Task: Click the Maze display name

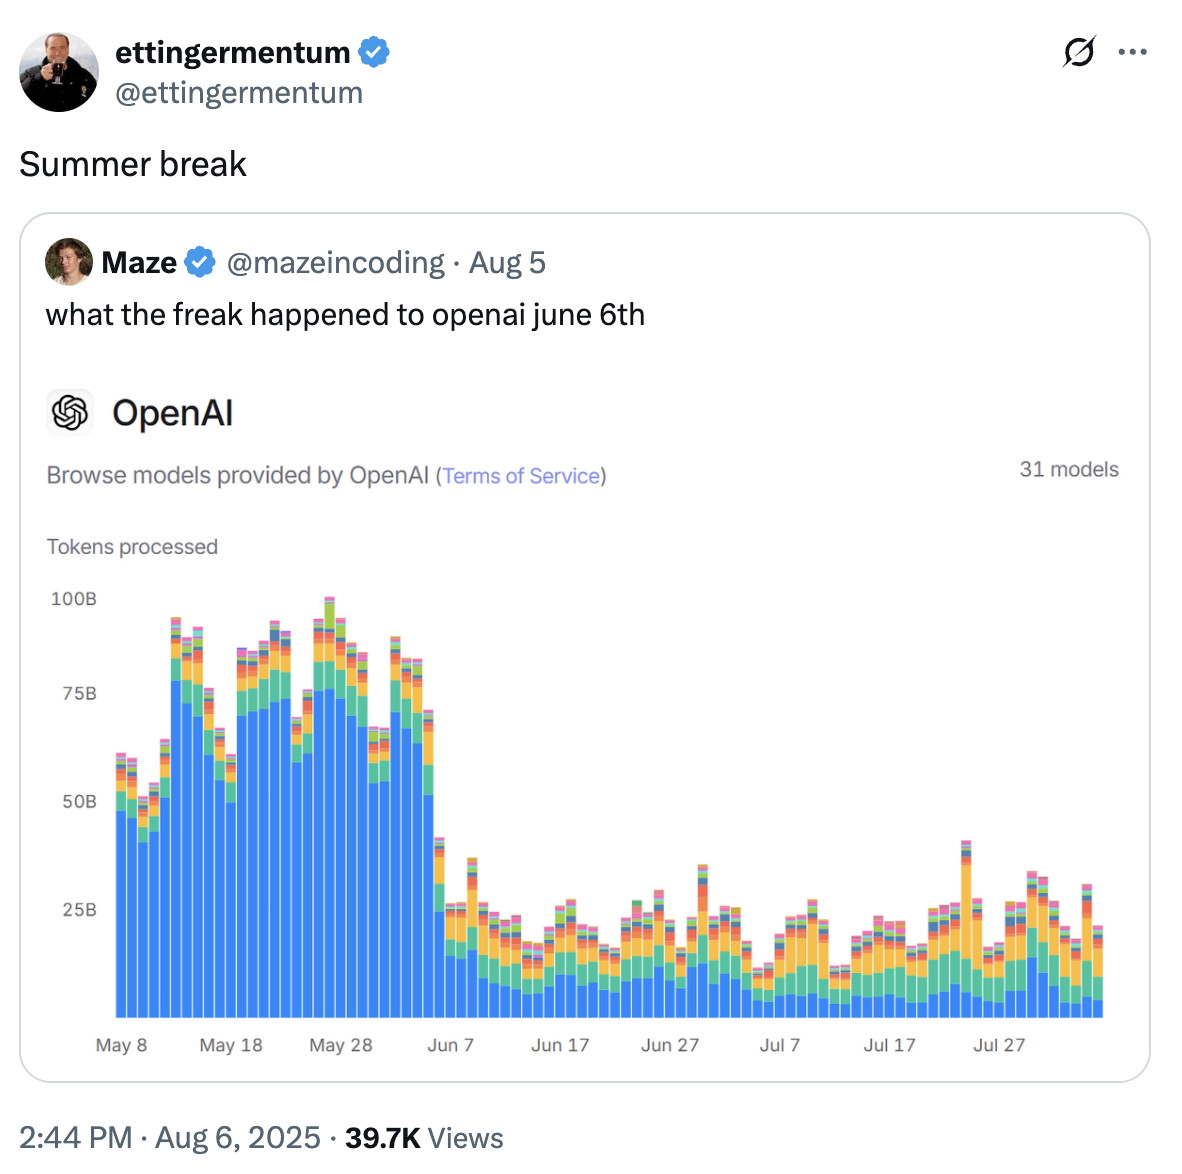Action: (x=139, y=262)
